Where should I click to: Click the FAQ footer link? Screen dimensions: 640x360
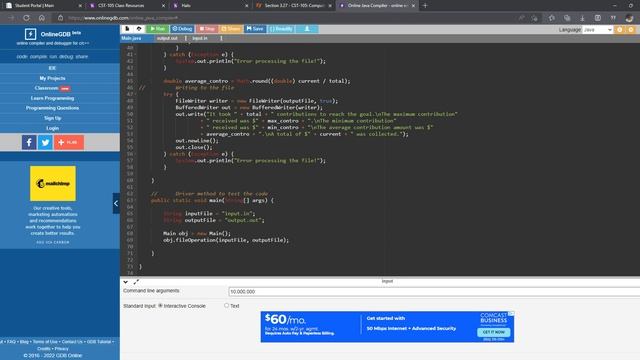click(11, 342)
